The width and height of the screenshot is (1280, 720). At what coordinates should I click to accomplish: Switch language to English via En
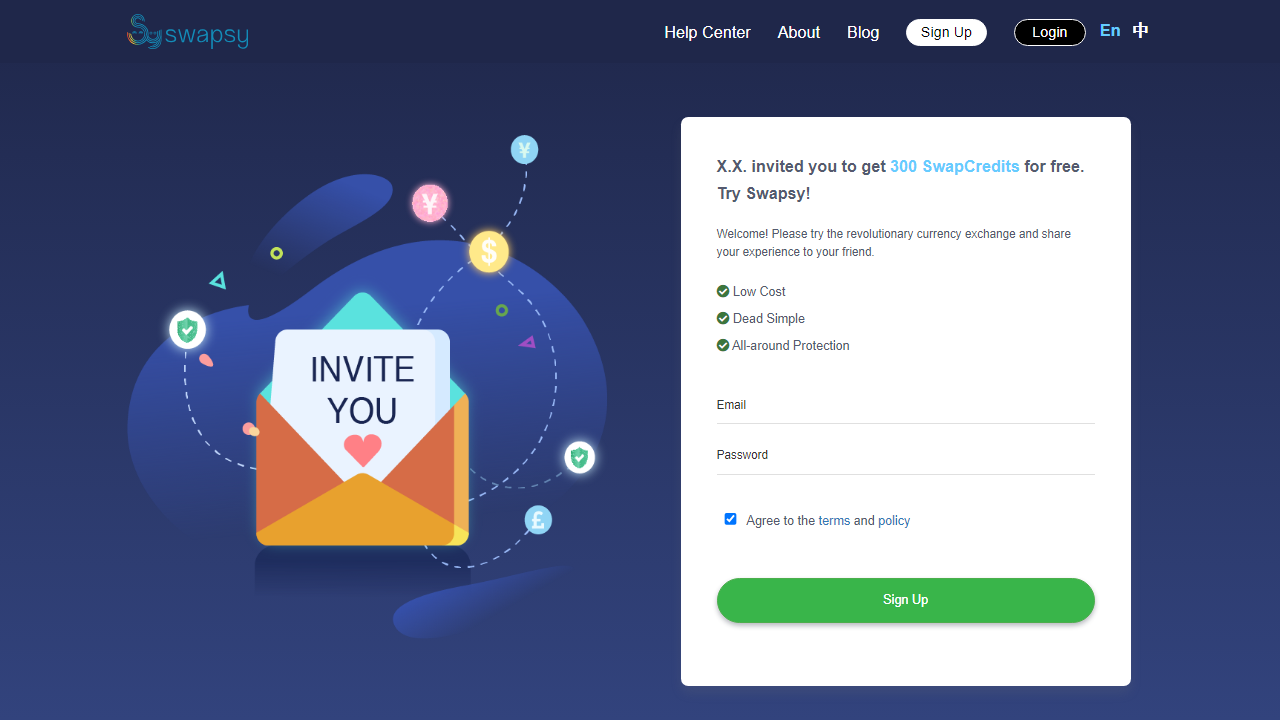(1110, 31)
